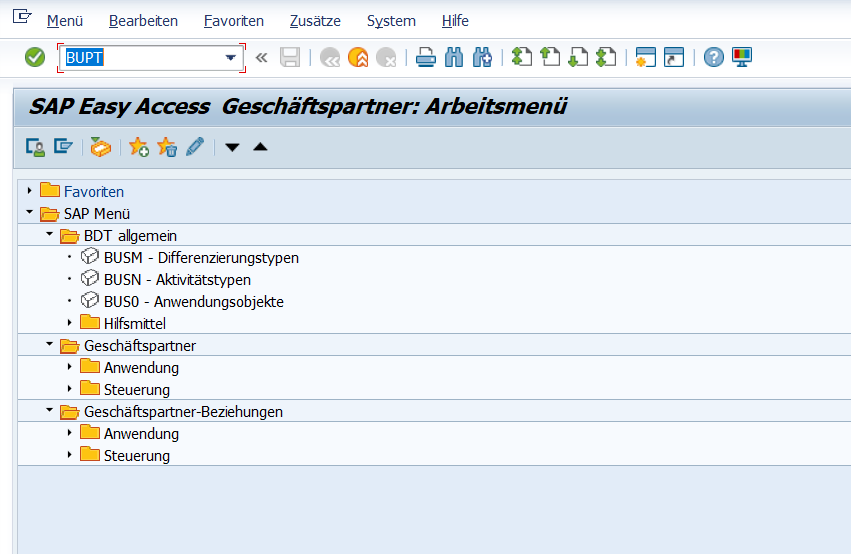Select the Geschäftspartner-Beziehungen folder label

click(183, 412)
